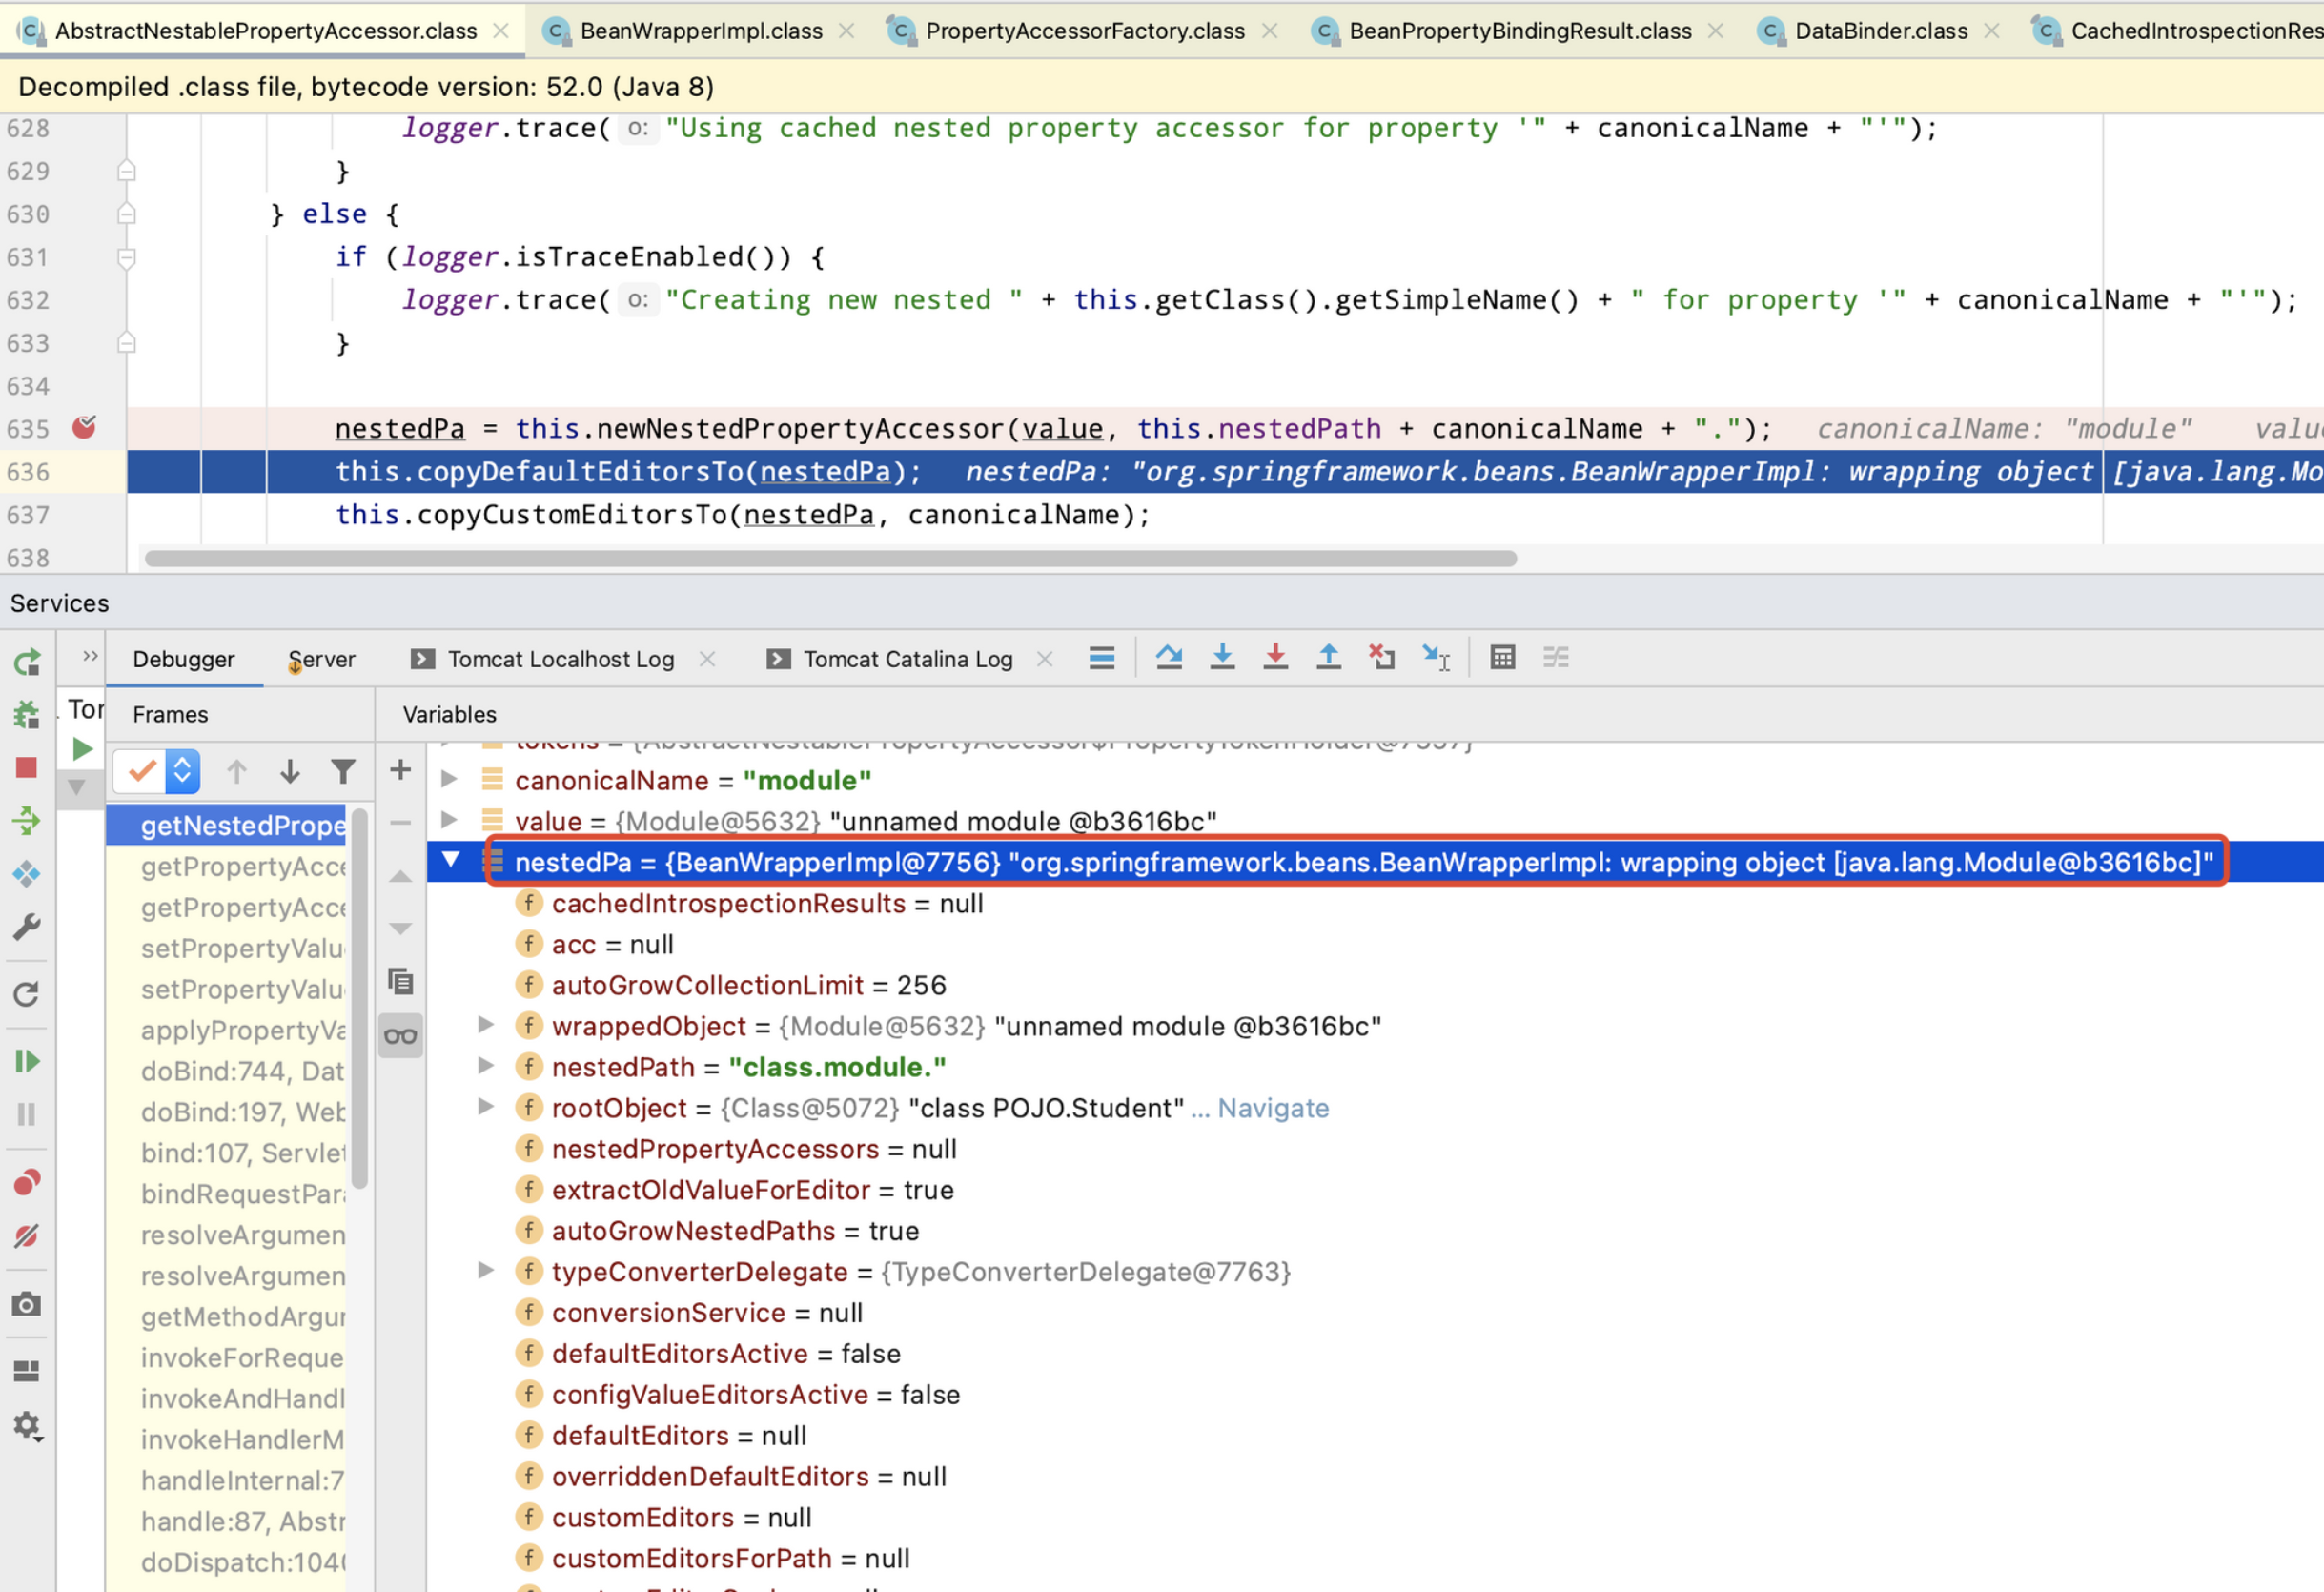Click the expand chevrons next to the Debugger tab
2324x1592 pixels.
[x=90, y=656]
